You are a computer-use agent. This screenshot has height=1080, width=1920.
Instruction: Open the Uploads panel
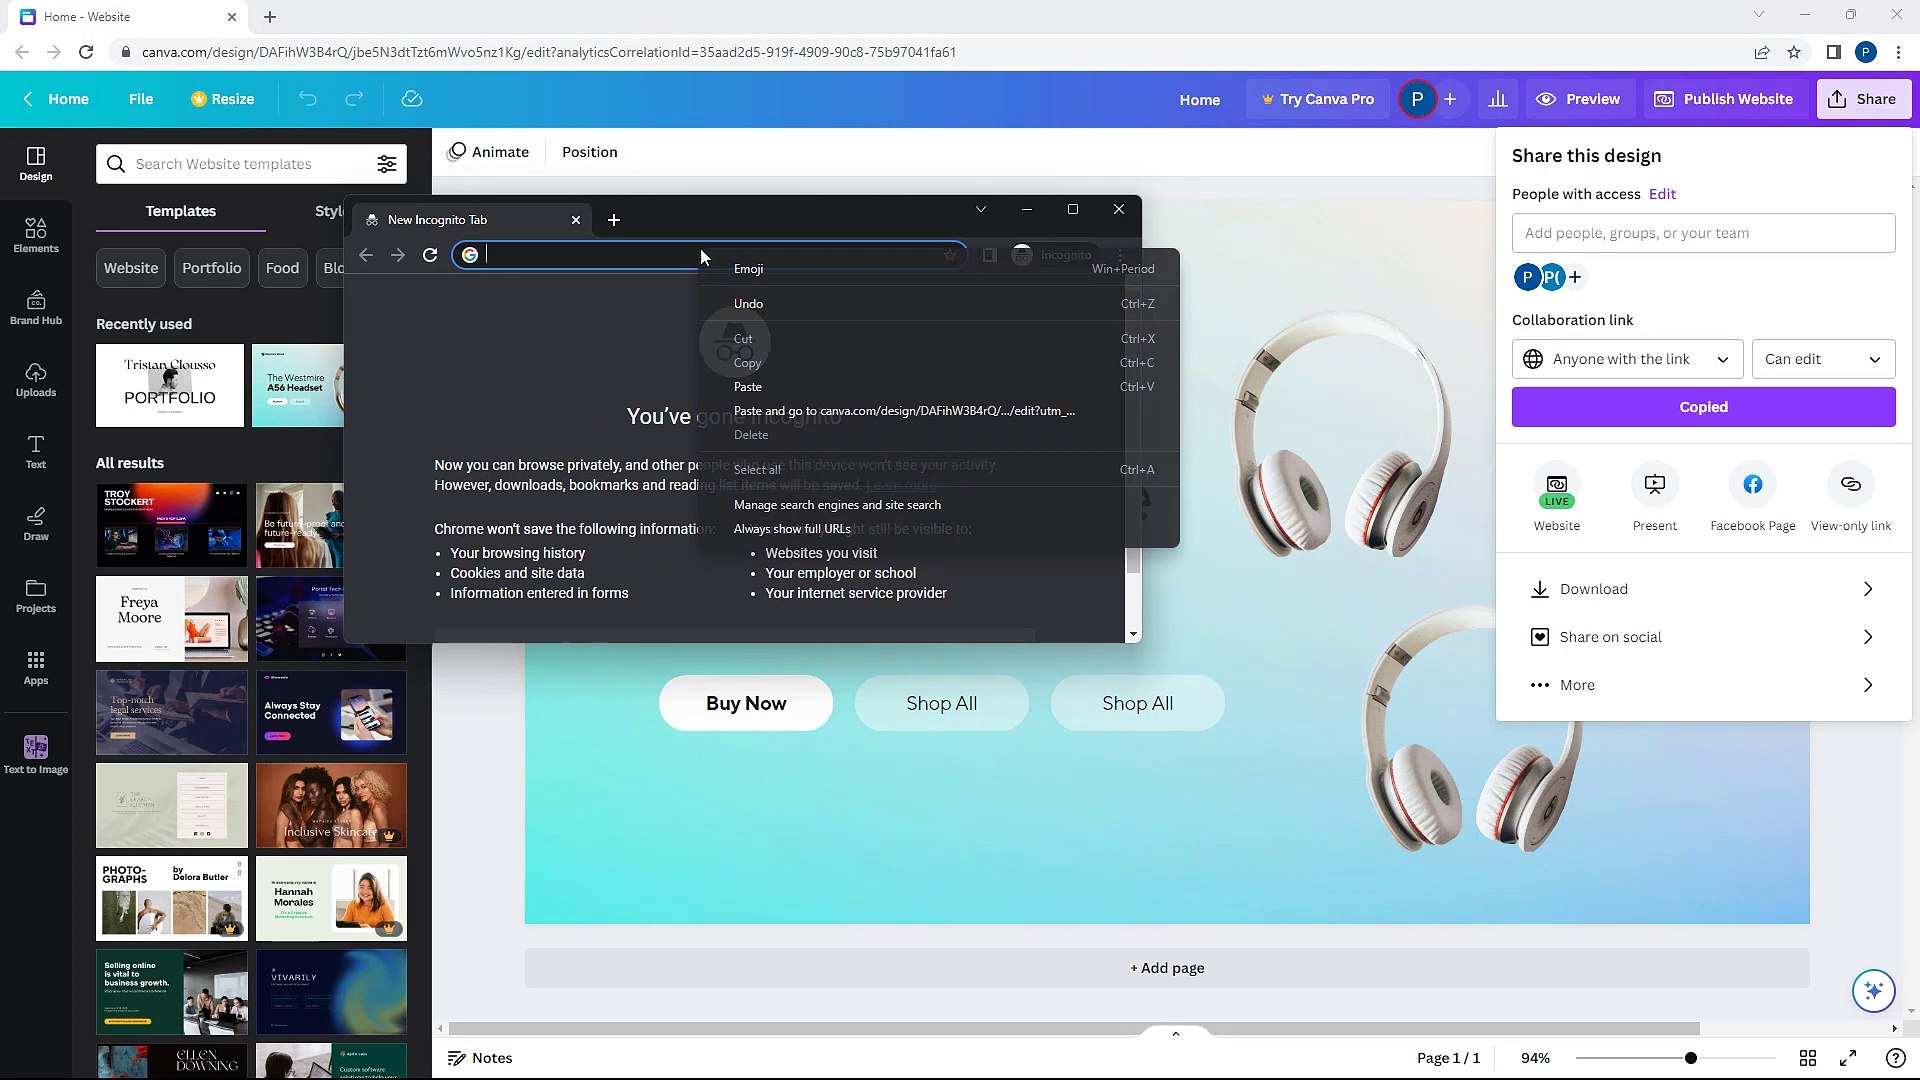36,379
